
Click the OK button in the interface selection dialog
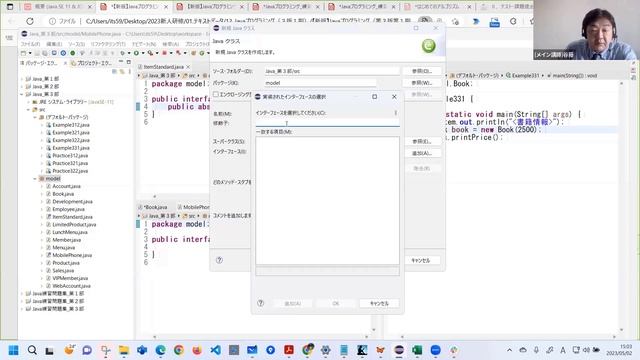pyautogui.click(x=336, y=303)
